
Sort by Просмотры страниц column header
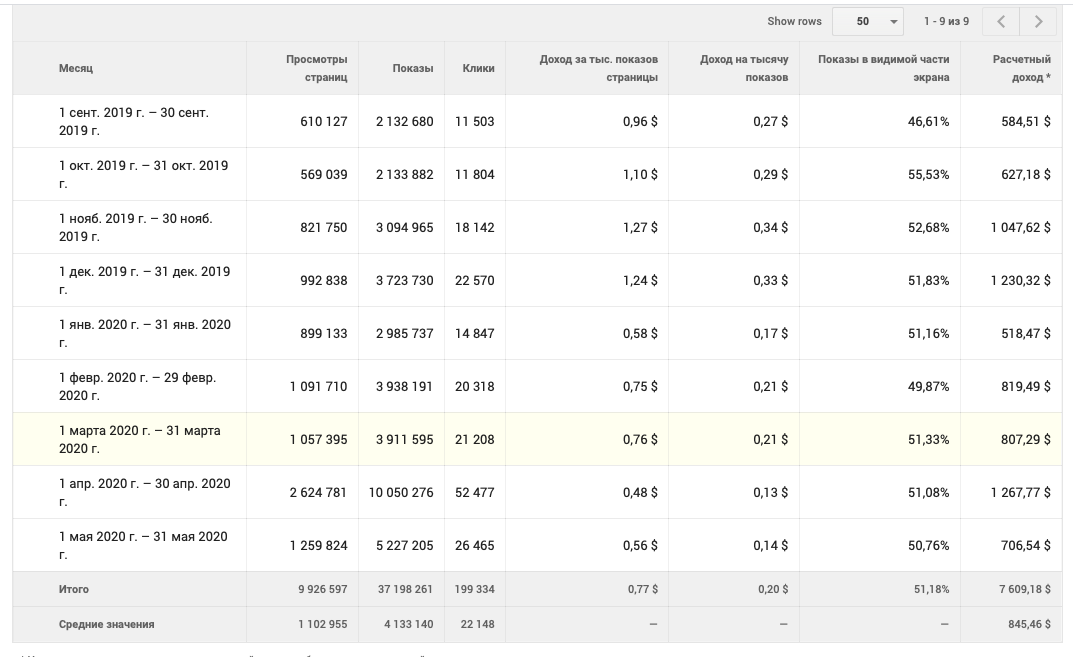[316, 69]
